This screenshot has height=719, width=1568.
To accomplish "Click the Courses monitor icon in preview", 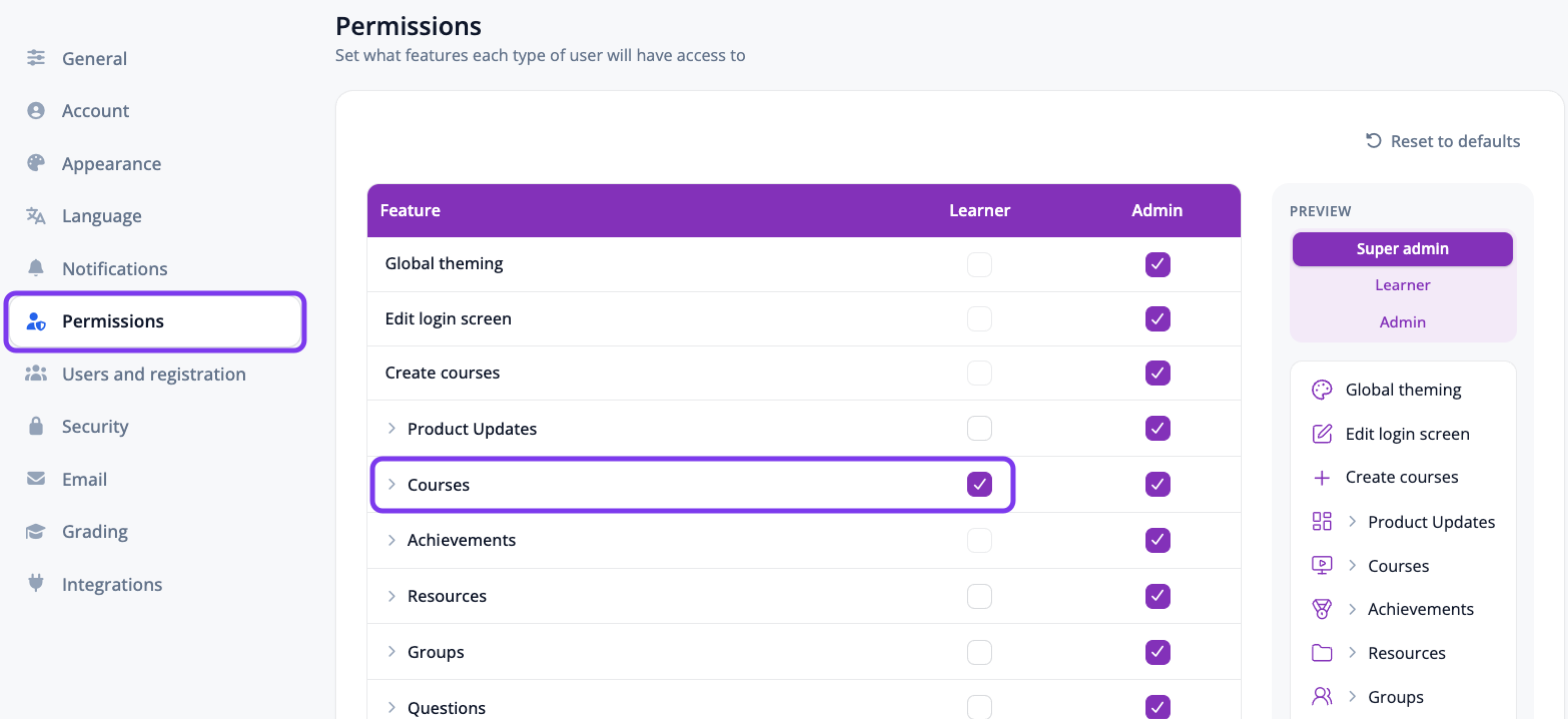I will (x=1322, y=565).
